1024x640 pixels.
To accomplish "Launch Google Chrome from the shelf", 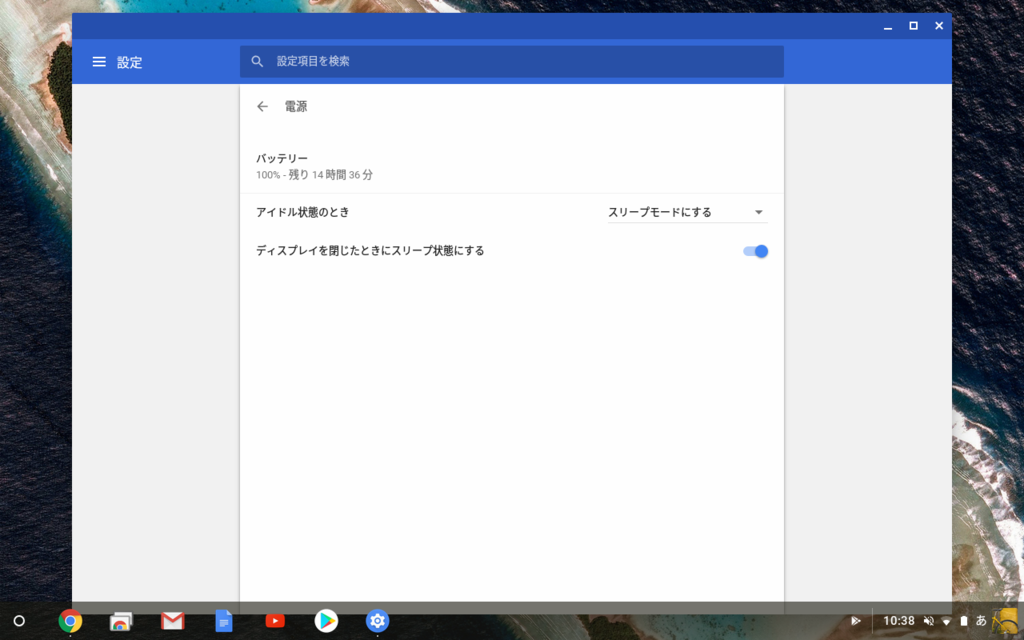I will pyautogui.click(x=70, y=620).
